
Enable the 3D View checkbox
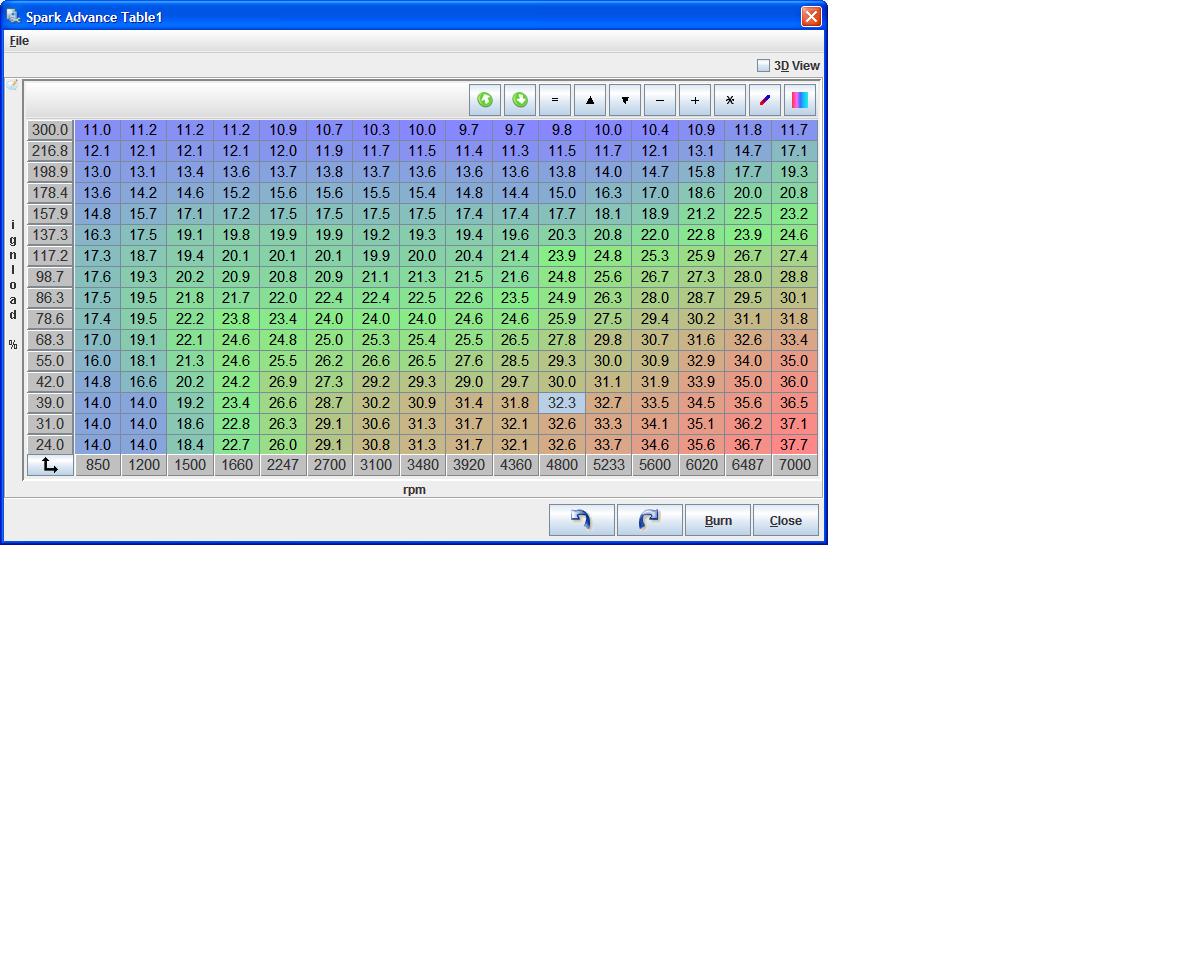point(764,66)
